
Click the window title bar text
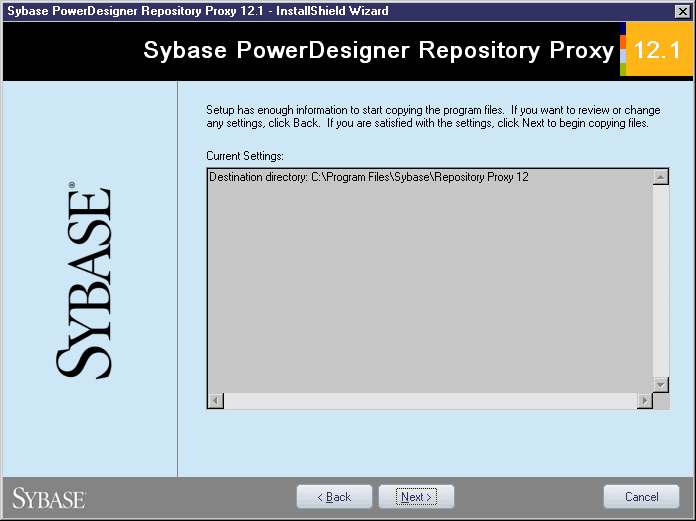pos(198,11)
